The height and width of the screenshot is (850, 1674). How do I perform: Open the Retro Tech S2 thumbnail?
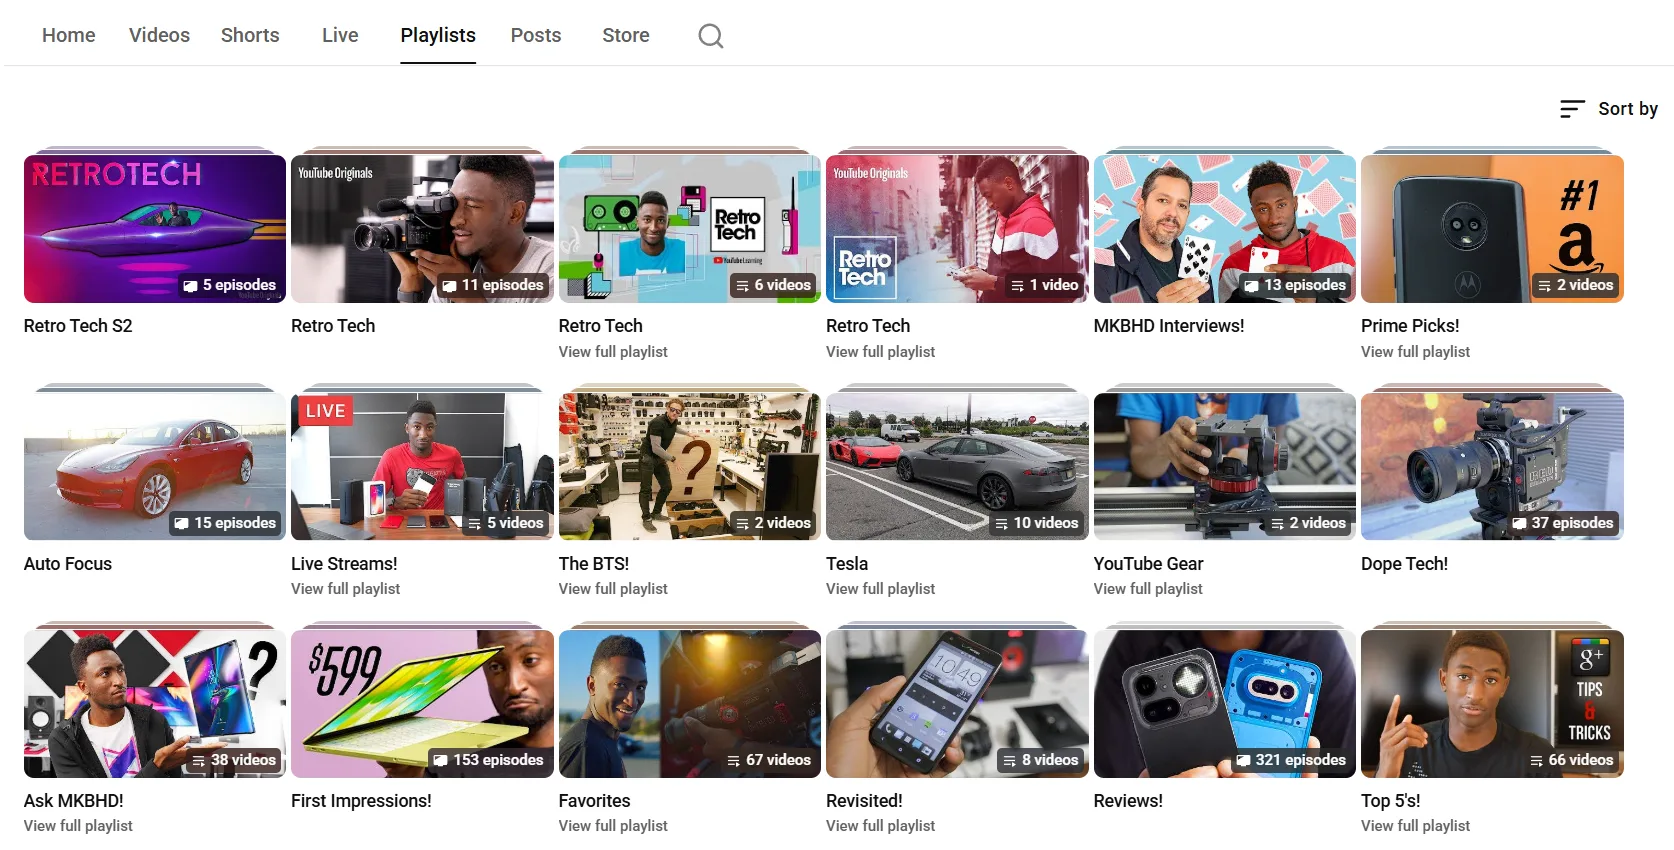pyautogui.click(x=155, y=229)
